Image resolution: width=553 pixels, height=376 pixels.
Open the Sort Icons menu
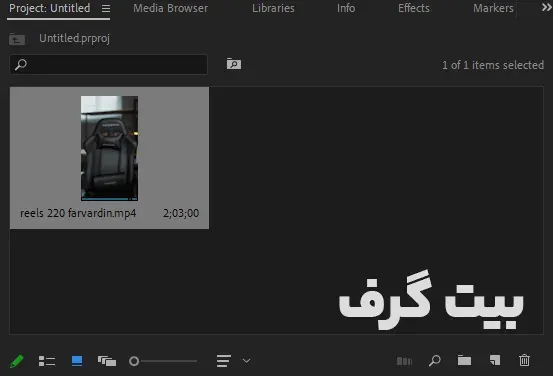click(x=224, y=361)
